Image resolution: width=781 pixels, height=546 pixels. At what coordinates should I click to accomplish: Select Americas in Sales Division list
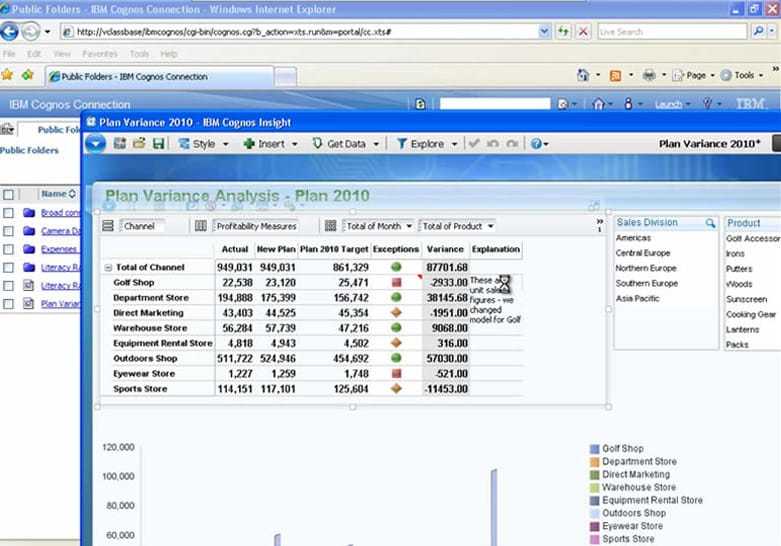pos(633,238)
